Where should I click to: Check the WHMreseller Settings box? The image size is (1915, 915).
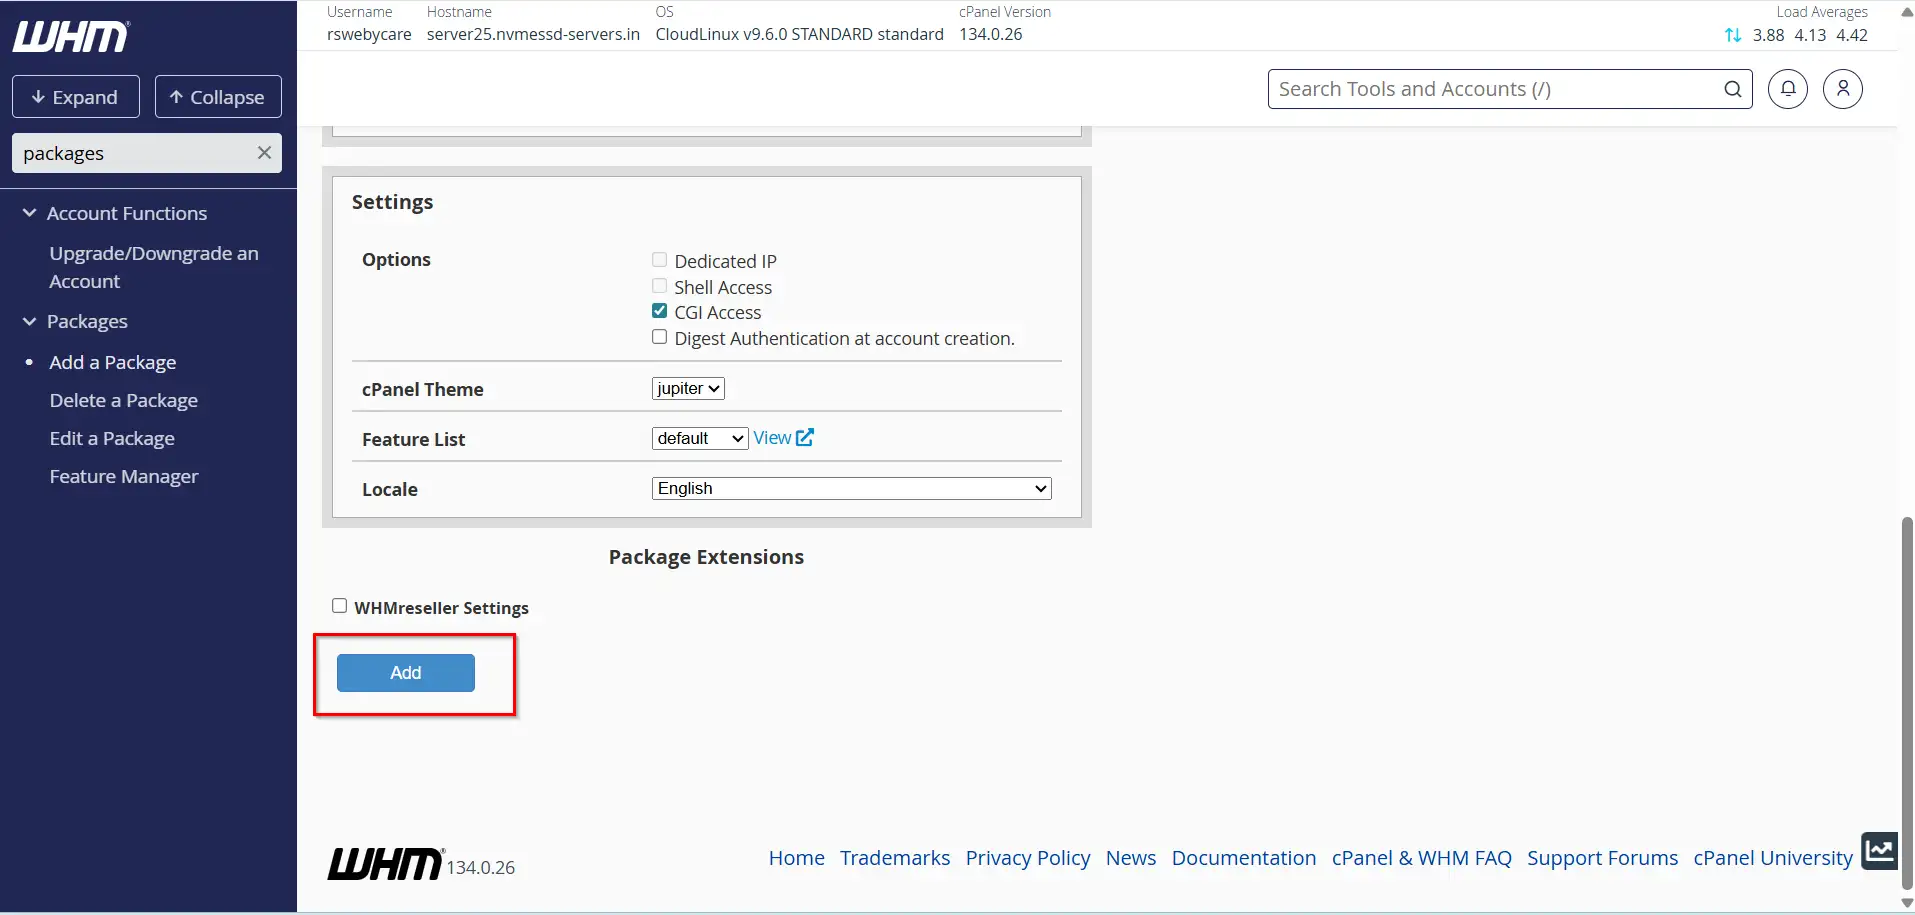[x=339, y=606]
